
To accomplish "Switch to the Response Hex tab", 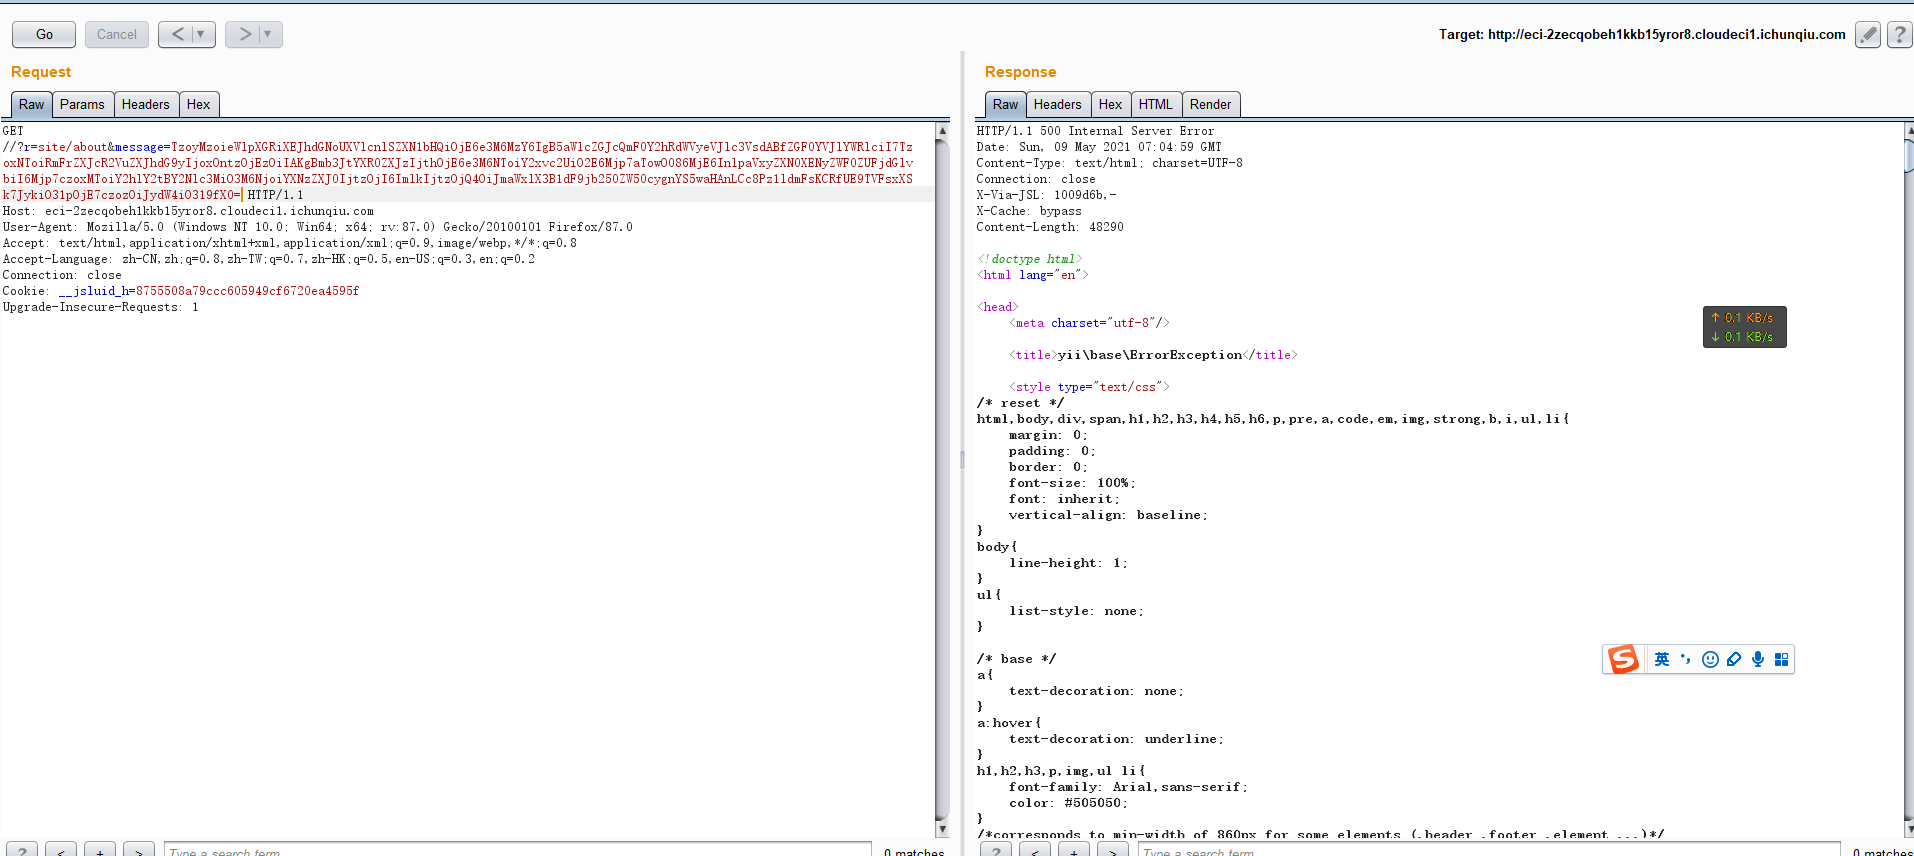I will (x=1110, y=104).
